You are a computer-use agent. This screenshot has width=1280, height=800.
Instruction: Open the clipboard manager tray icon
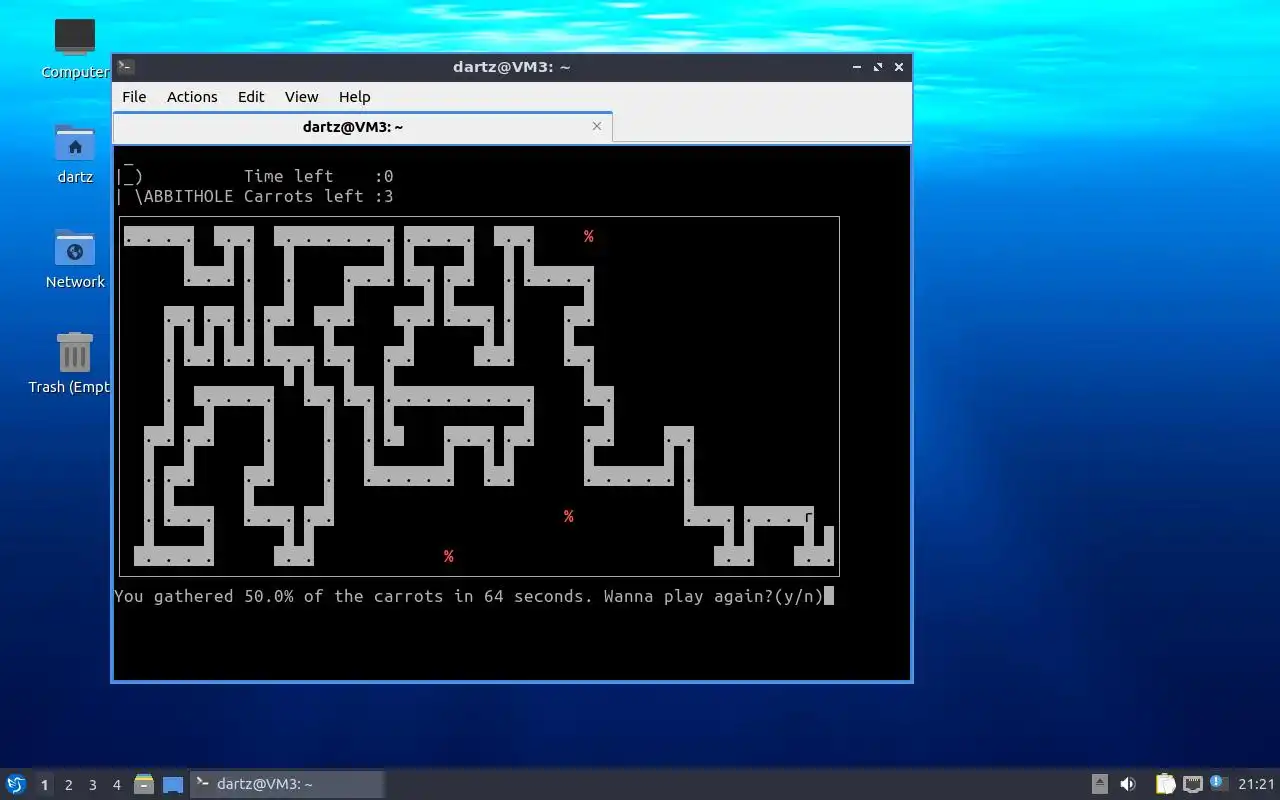coord(1165,784)
